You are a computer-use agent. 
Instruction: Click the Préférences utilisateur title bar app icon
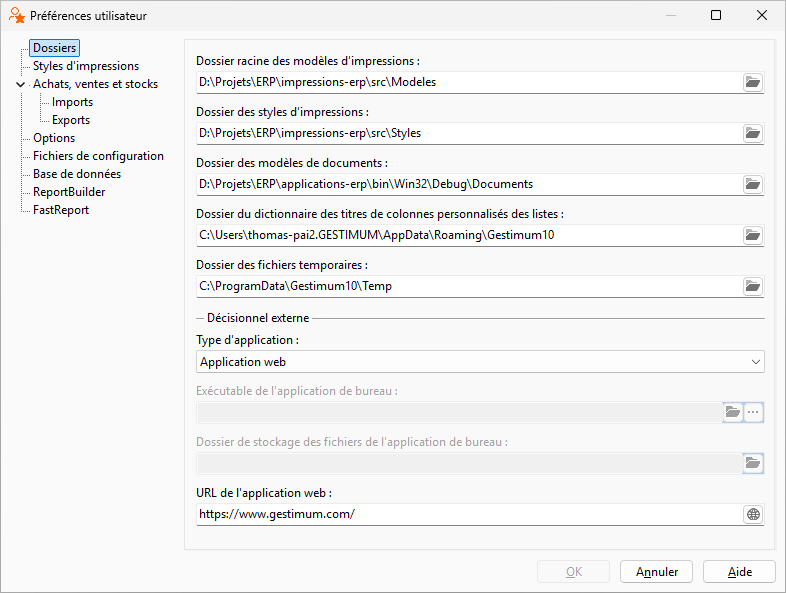(17, 16)
